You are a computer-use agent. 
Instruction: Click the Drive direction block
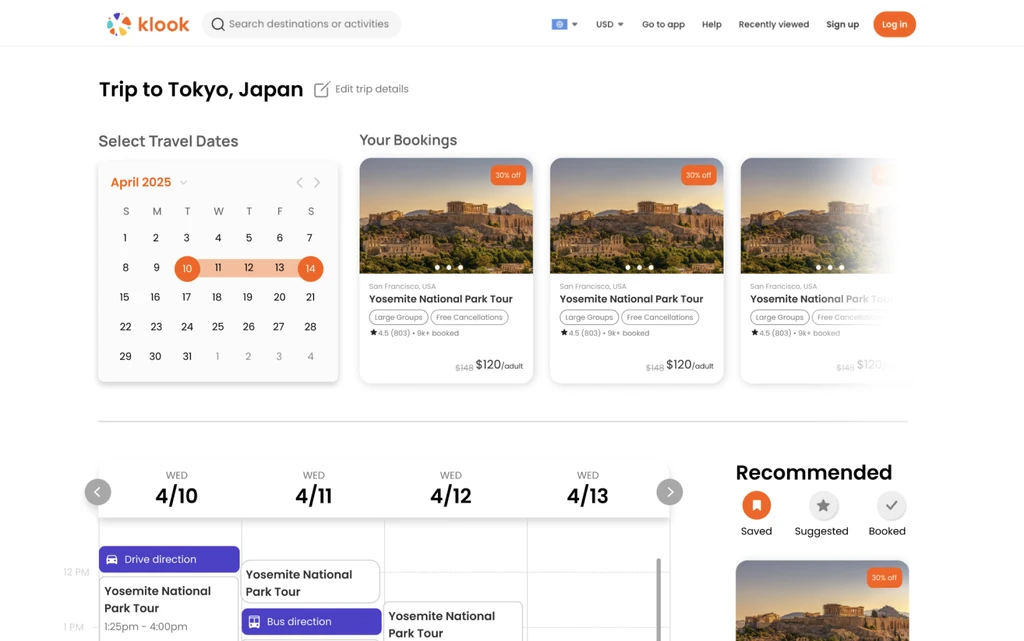[169, 559]
